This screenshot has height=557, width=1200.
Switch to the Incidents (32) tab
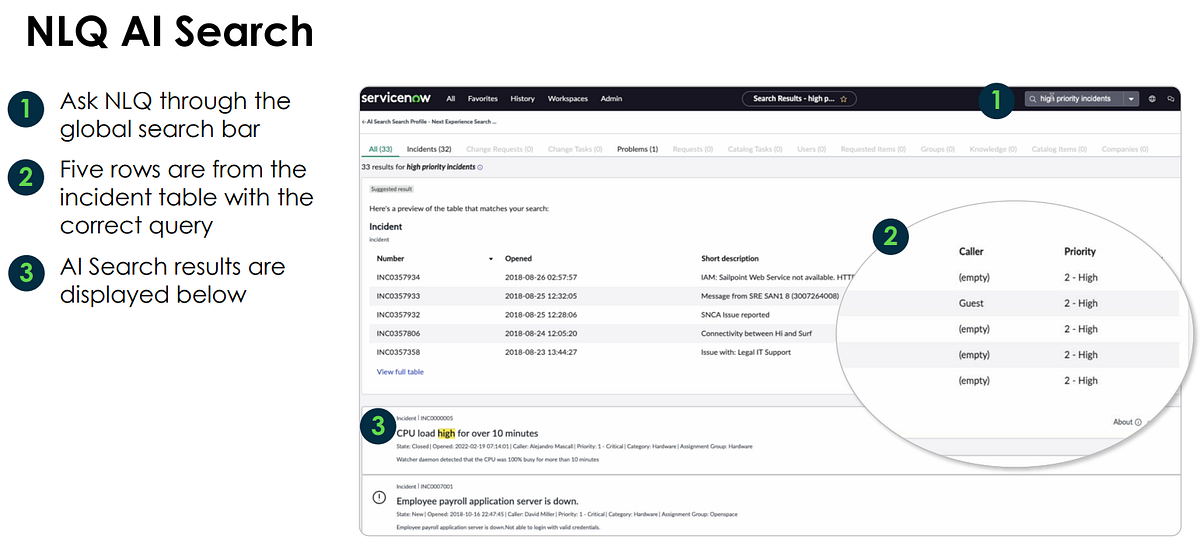tap(429, 149)
